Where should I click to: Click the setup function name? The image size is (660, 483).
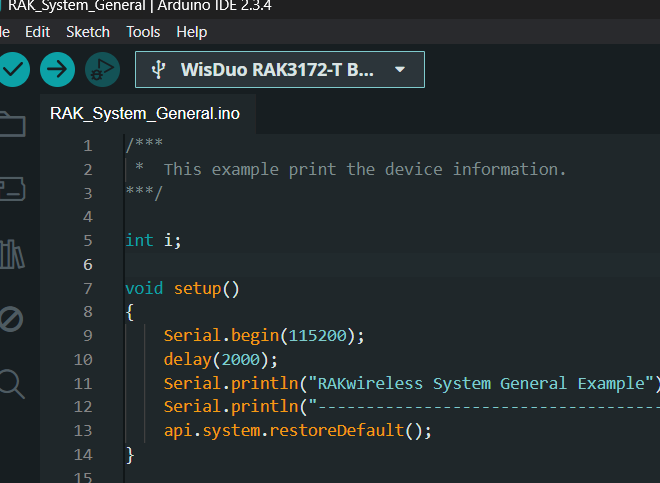click(198, 289)
